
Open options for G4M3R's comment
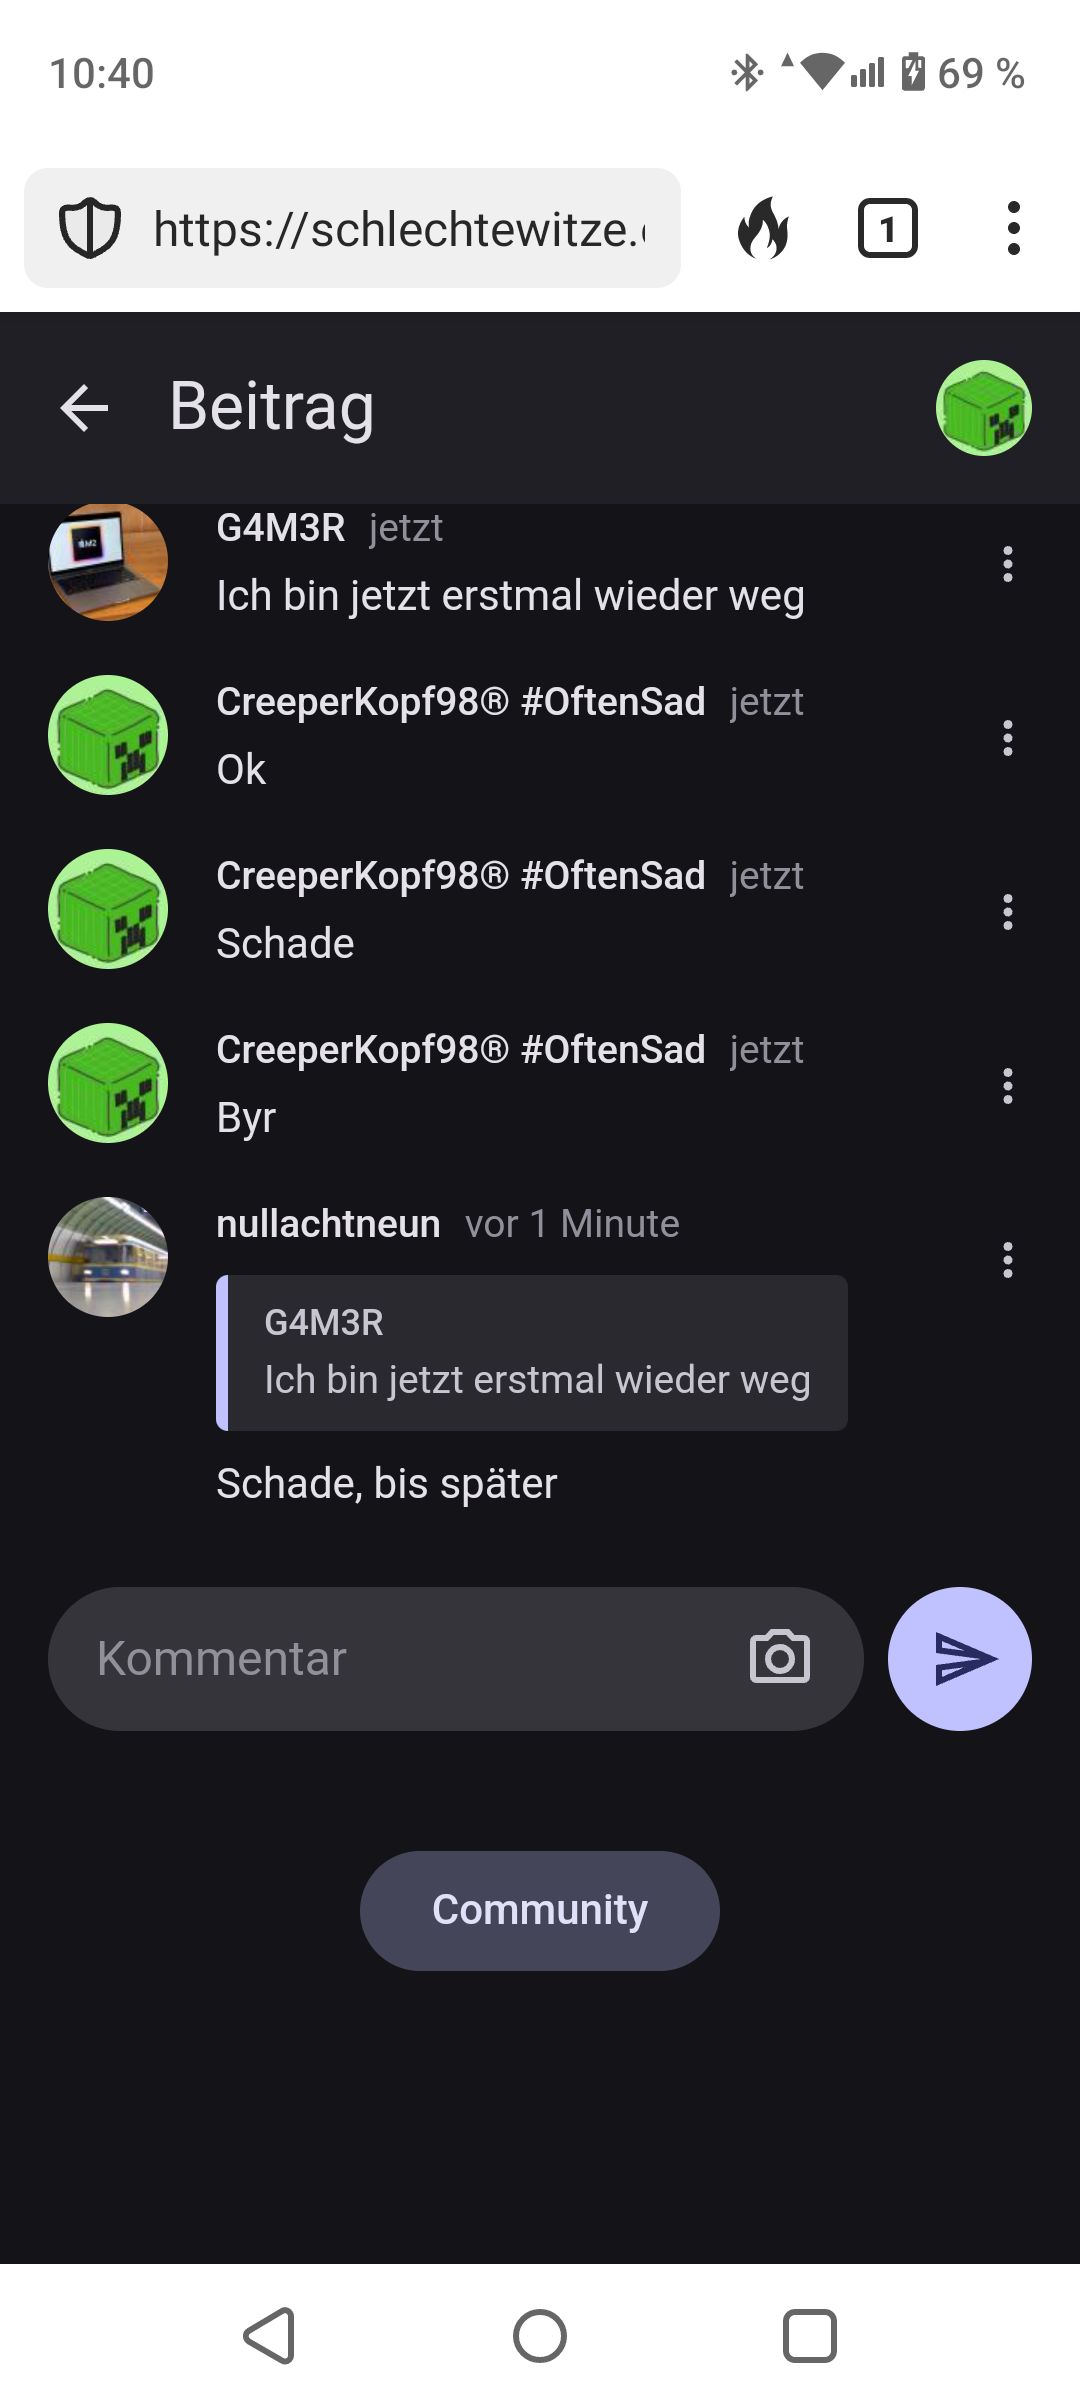[x=1007, y=564]
